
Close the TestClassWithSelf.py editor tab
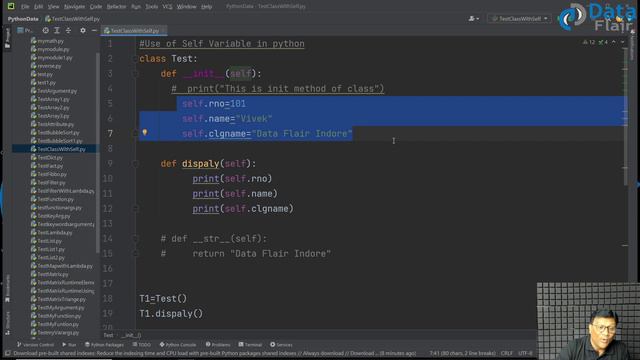click(163, 31)
